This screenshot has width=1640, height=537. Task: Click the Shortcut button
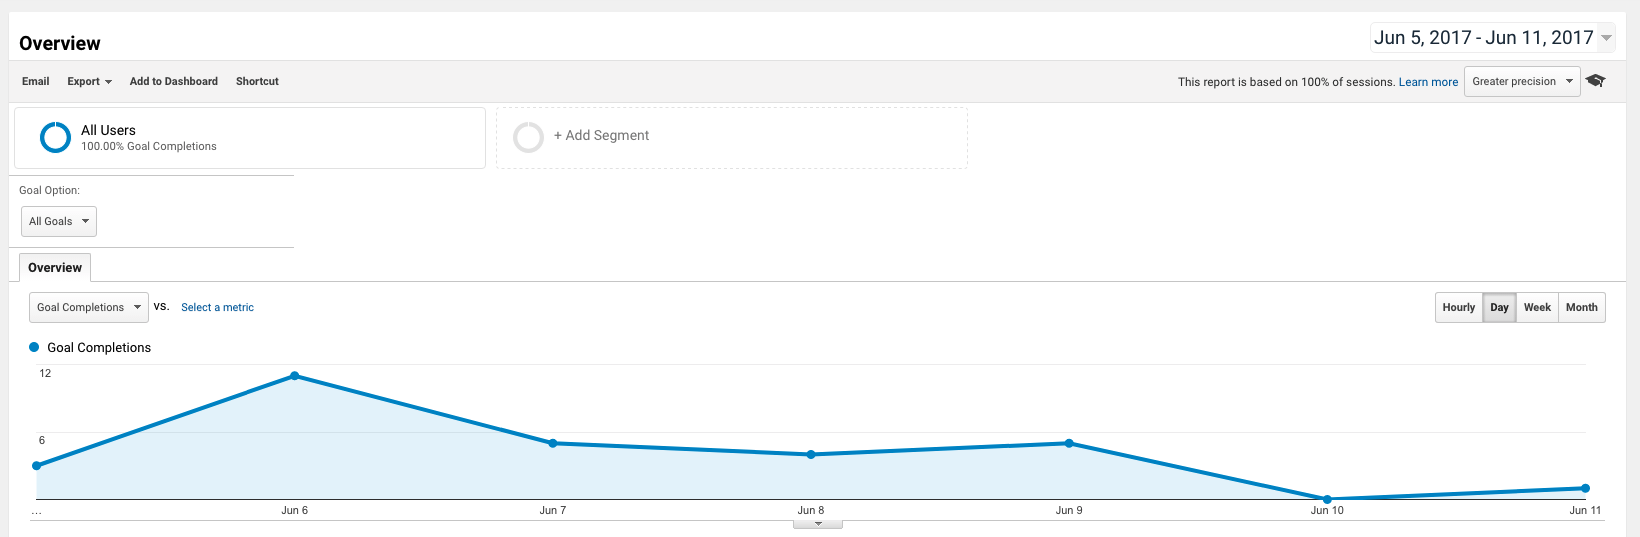[257, 81]
